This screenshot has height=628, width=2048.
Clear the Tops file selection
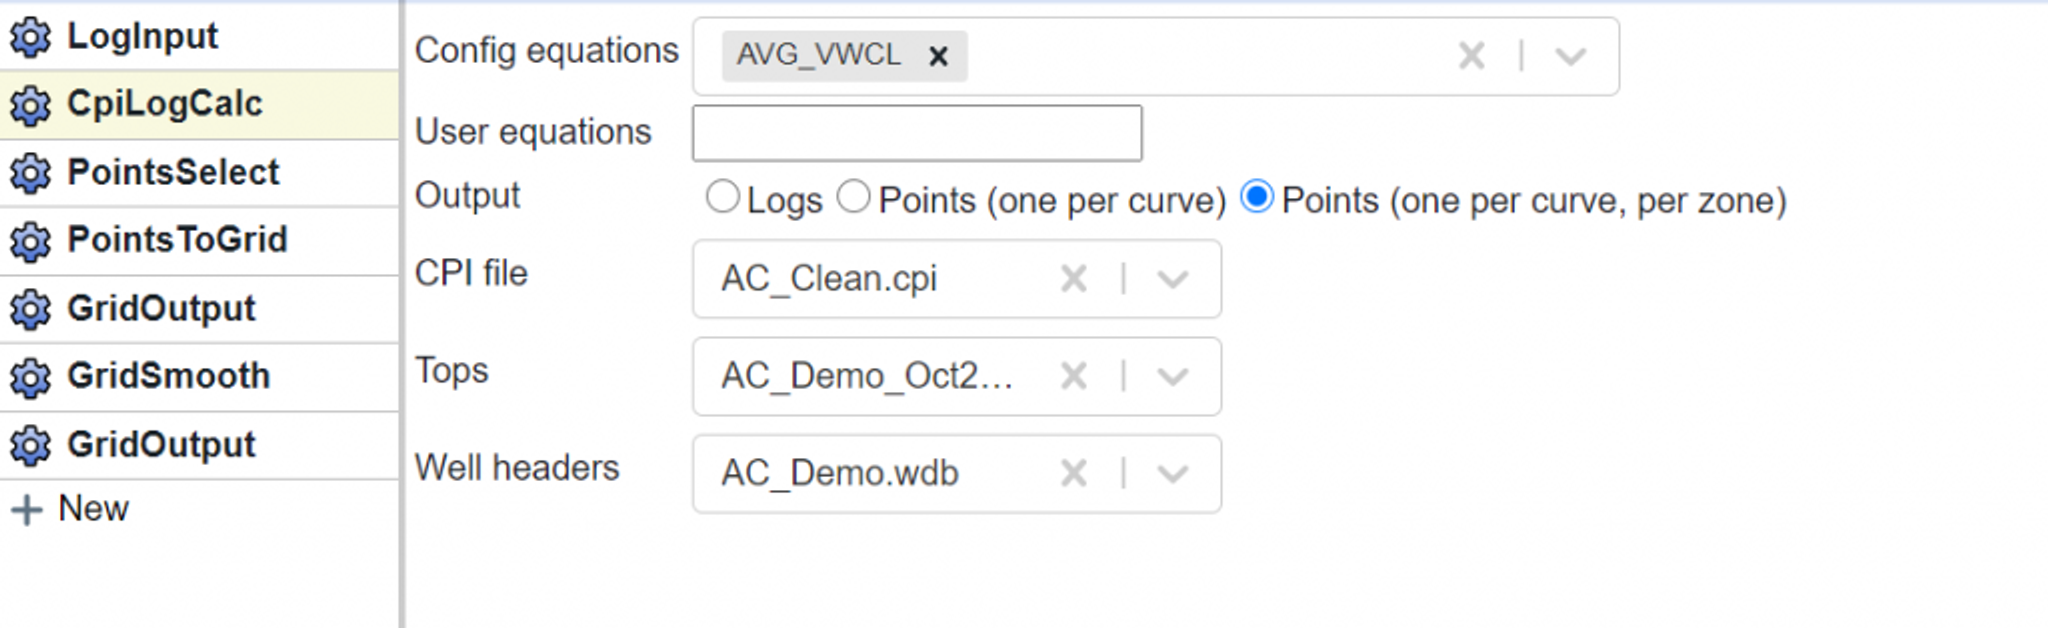click(x=1073, y=376)
